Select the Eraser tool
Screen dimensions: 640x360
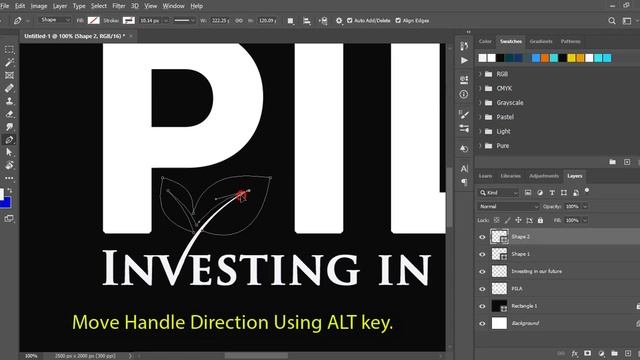point(9,114)
